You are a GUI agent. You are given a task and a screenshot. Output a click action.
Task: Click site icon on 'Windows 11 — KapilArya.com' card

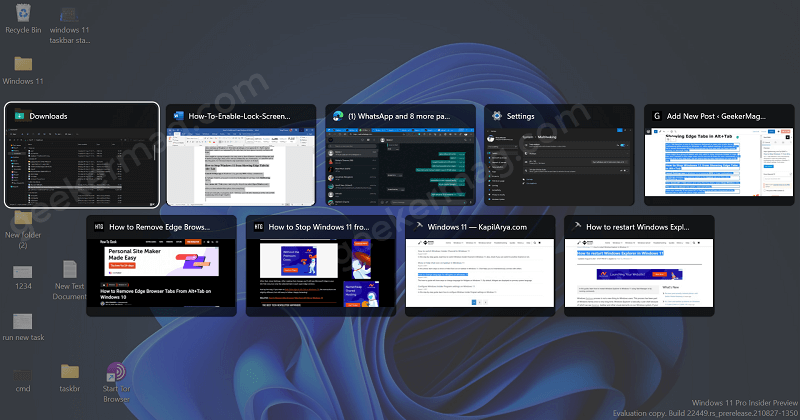point(418,225)
